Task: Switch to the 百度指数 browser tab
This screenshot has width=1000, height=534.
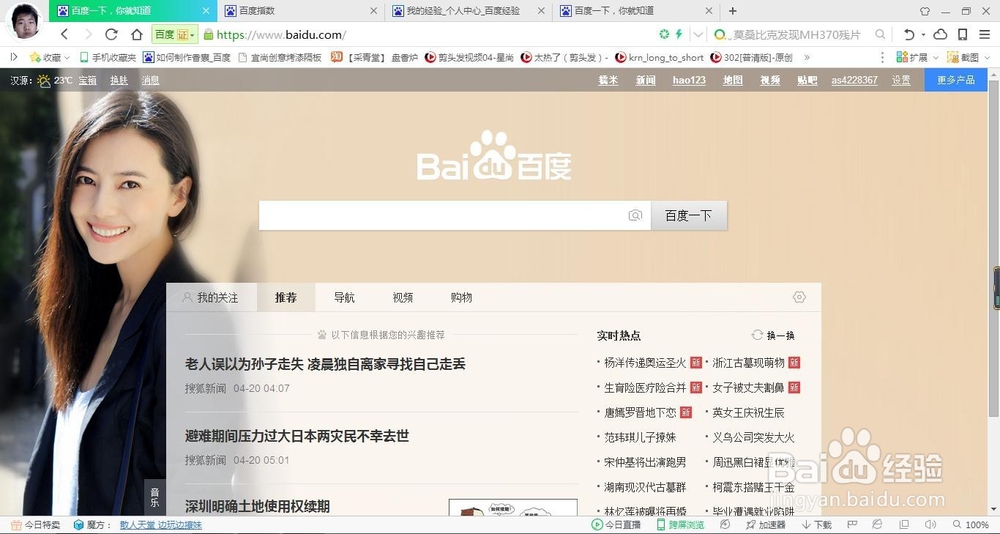Action: 301,11
